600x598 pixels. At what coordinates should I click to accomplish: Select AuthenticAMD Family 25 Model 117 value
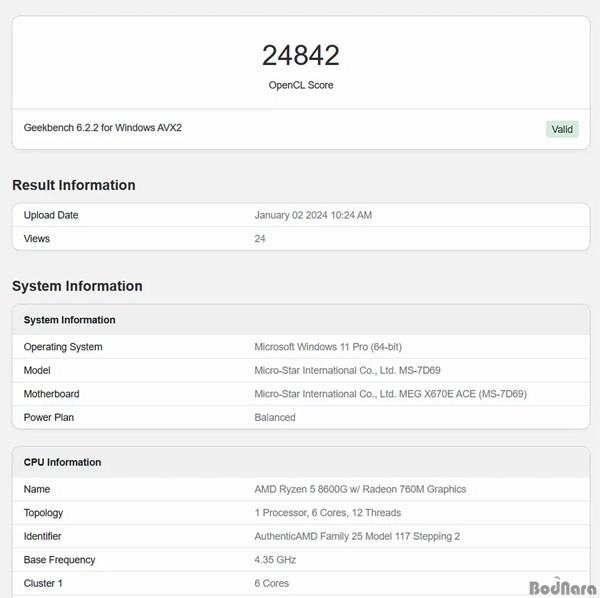357,536
